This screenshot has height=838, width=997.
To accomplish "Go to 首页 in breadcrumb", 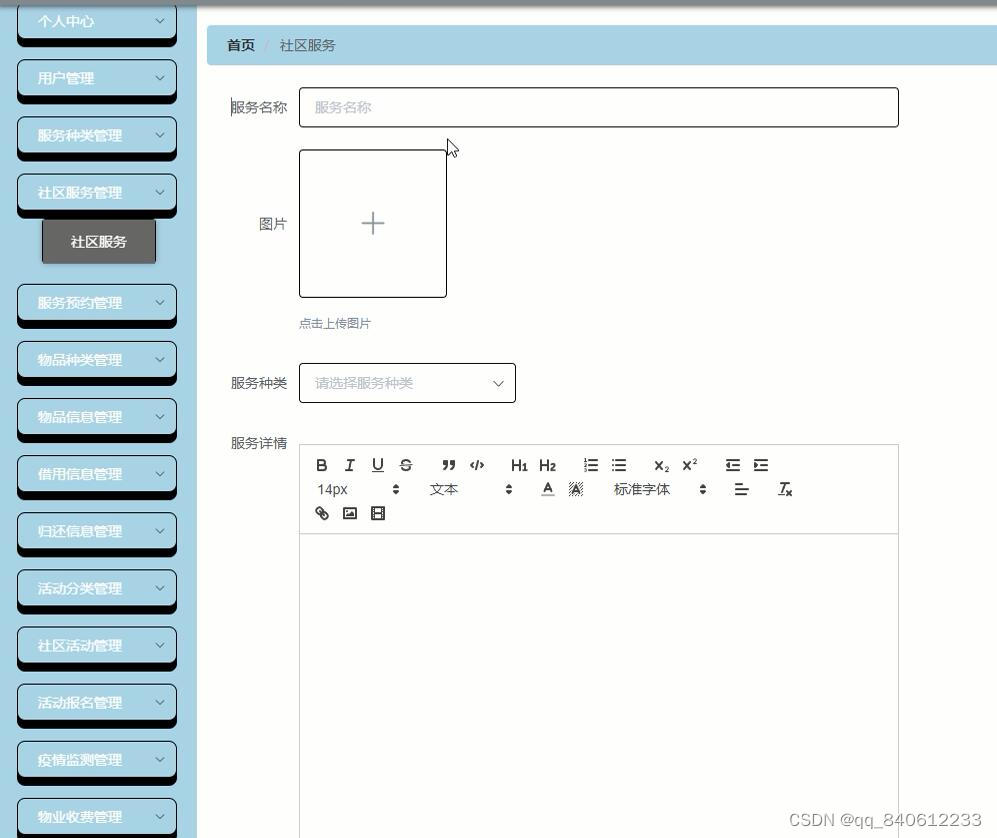I will [x=240, y=45].
